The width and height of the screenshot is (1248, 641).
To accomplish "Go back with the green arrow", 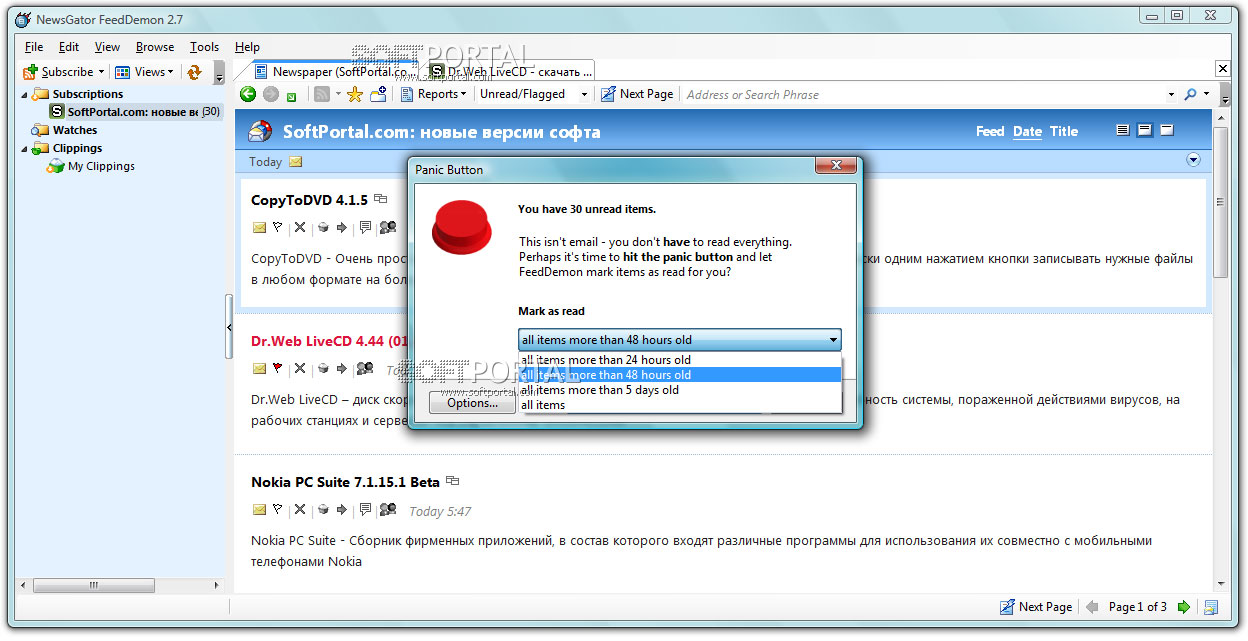I will pos(248,94).
